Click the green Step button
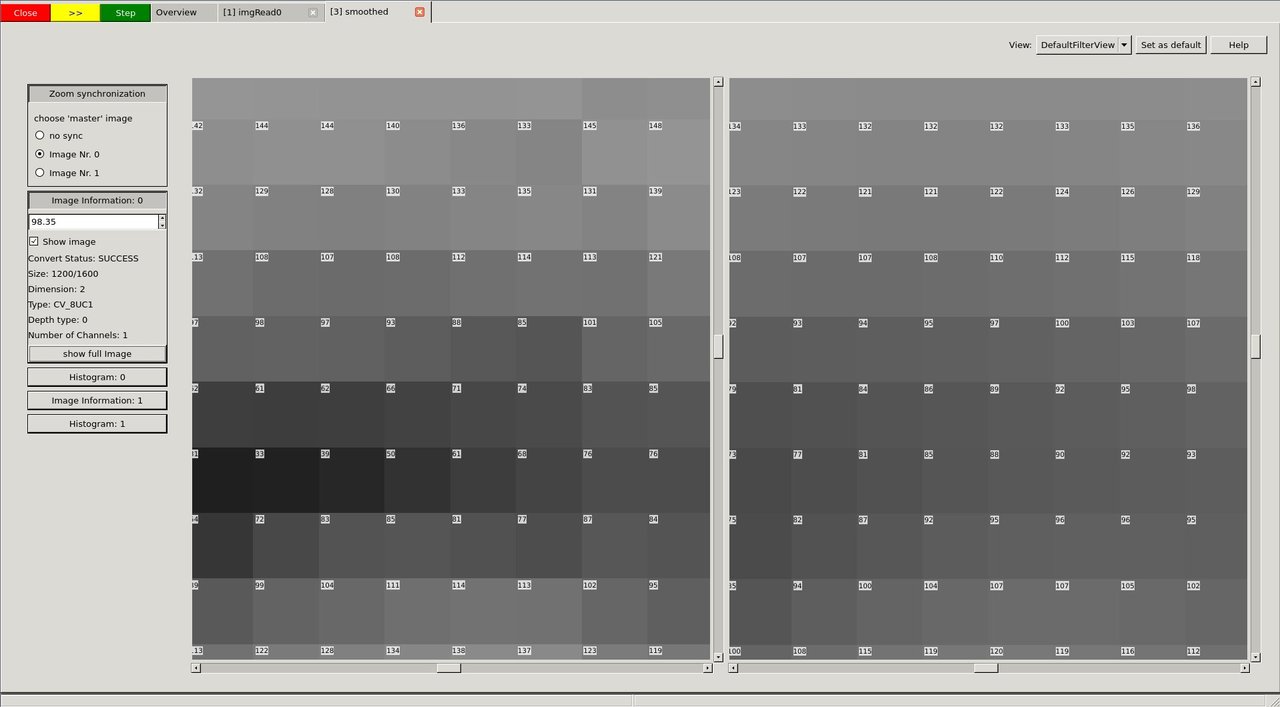Screen dimensions: 1280x707 pos(125,13)
